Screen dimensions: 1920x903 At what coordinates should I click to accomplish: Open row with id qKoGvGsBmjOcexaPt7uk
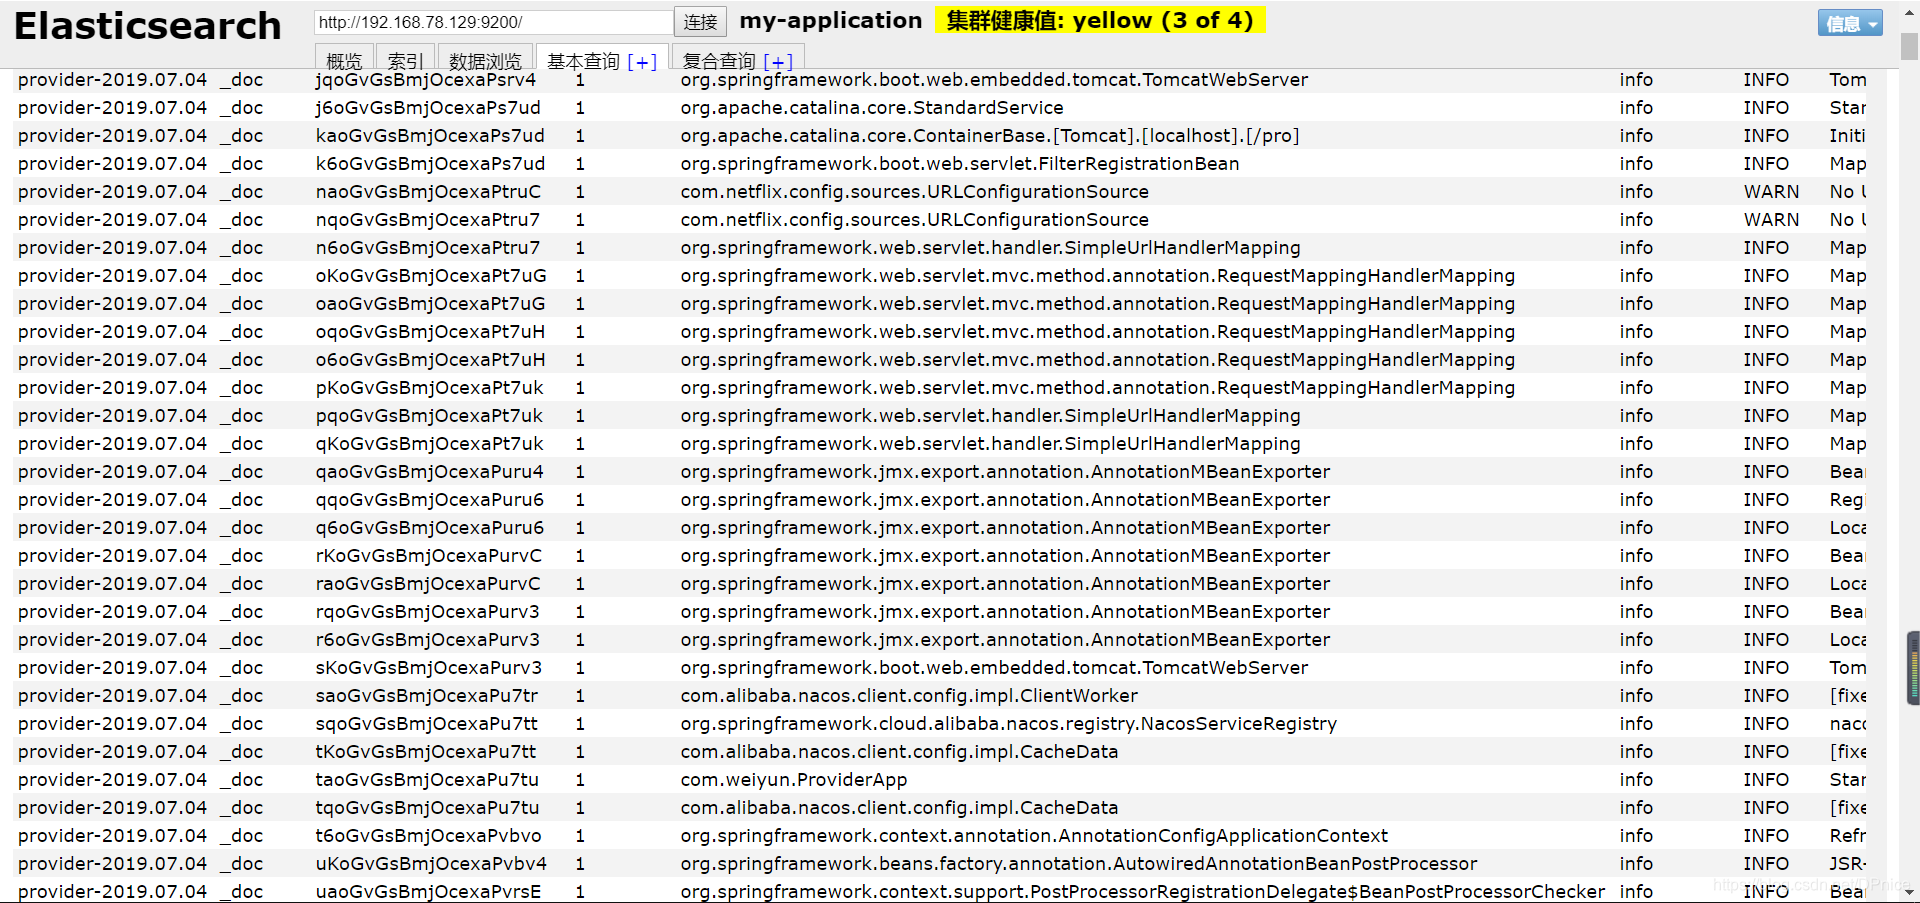pyautogui.click(x=430, y=444)
